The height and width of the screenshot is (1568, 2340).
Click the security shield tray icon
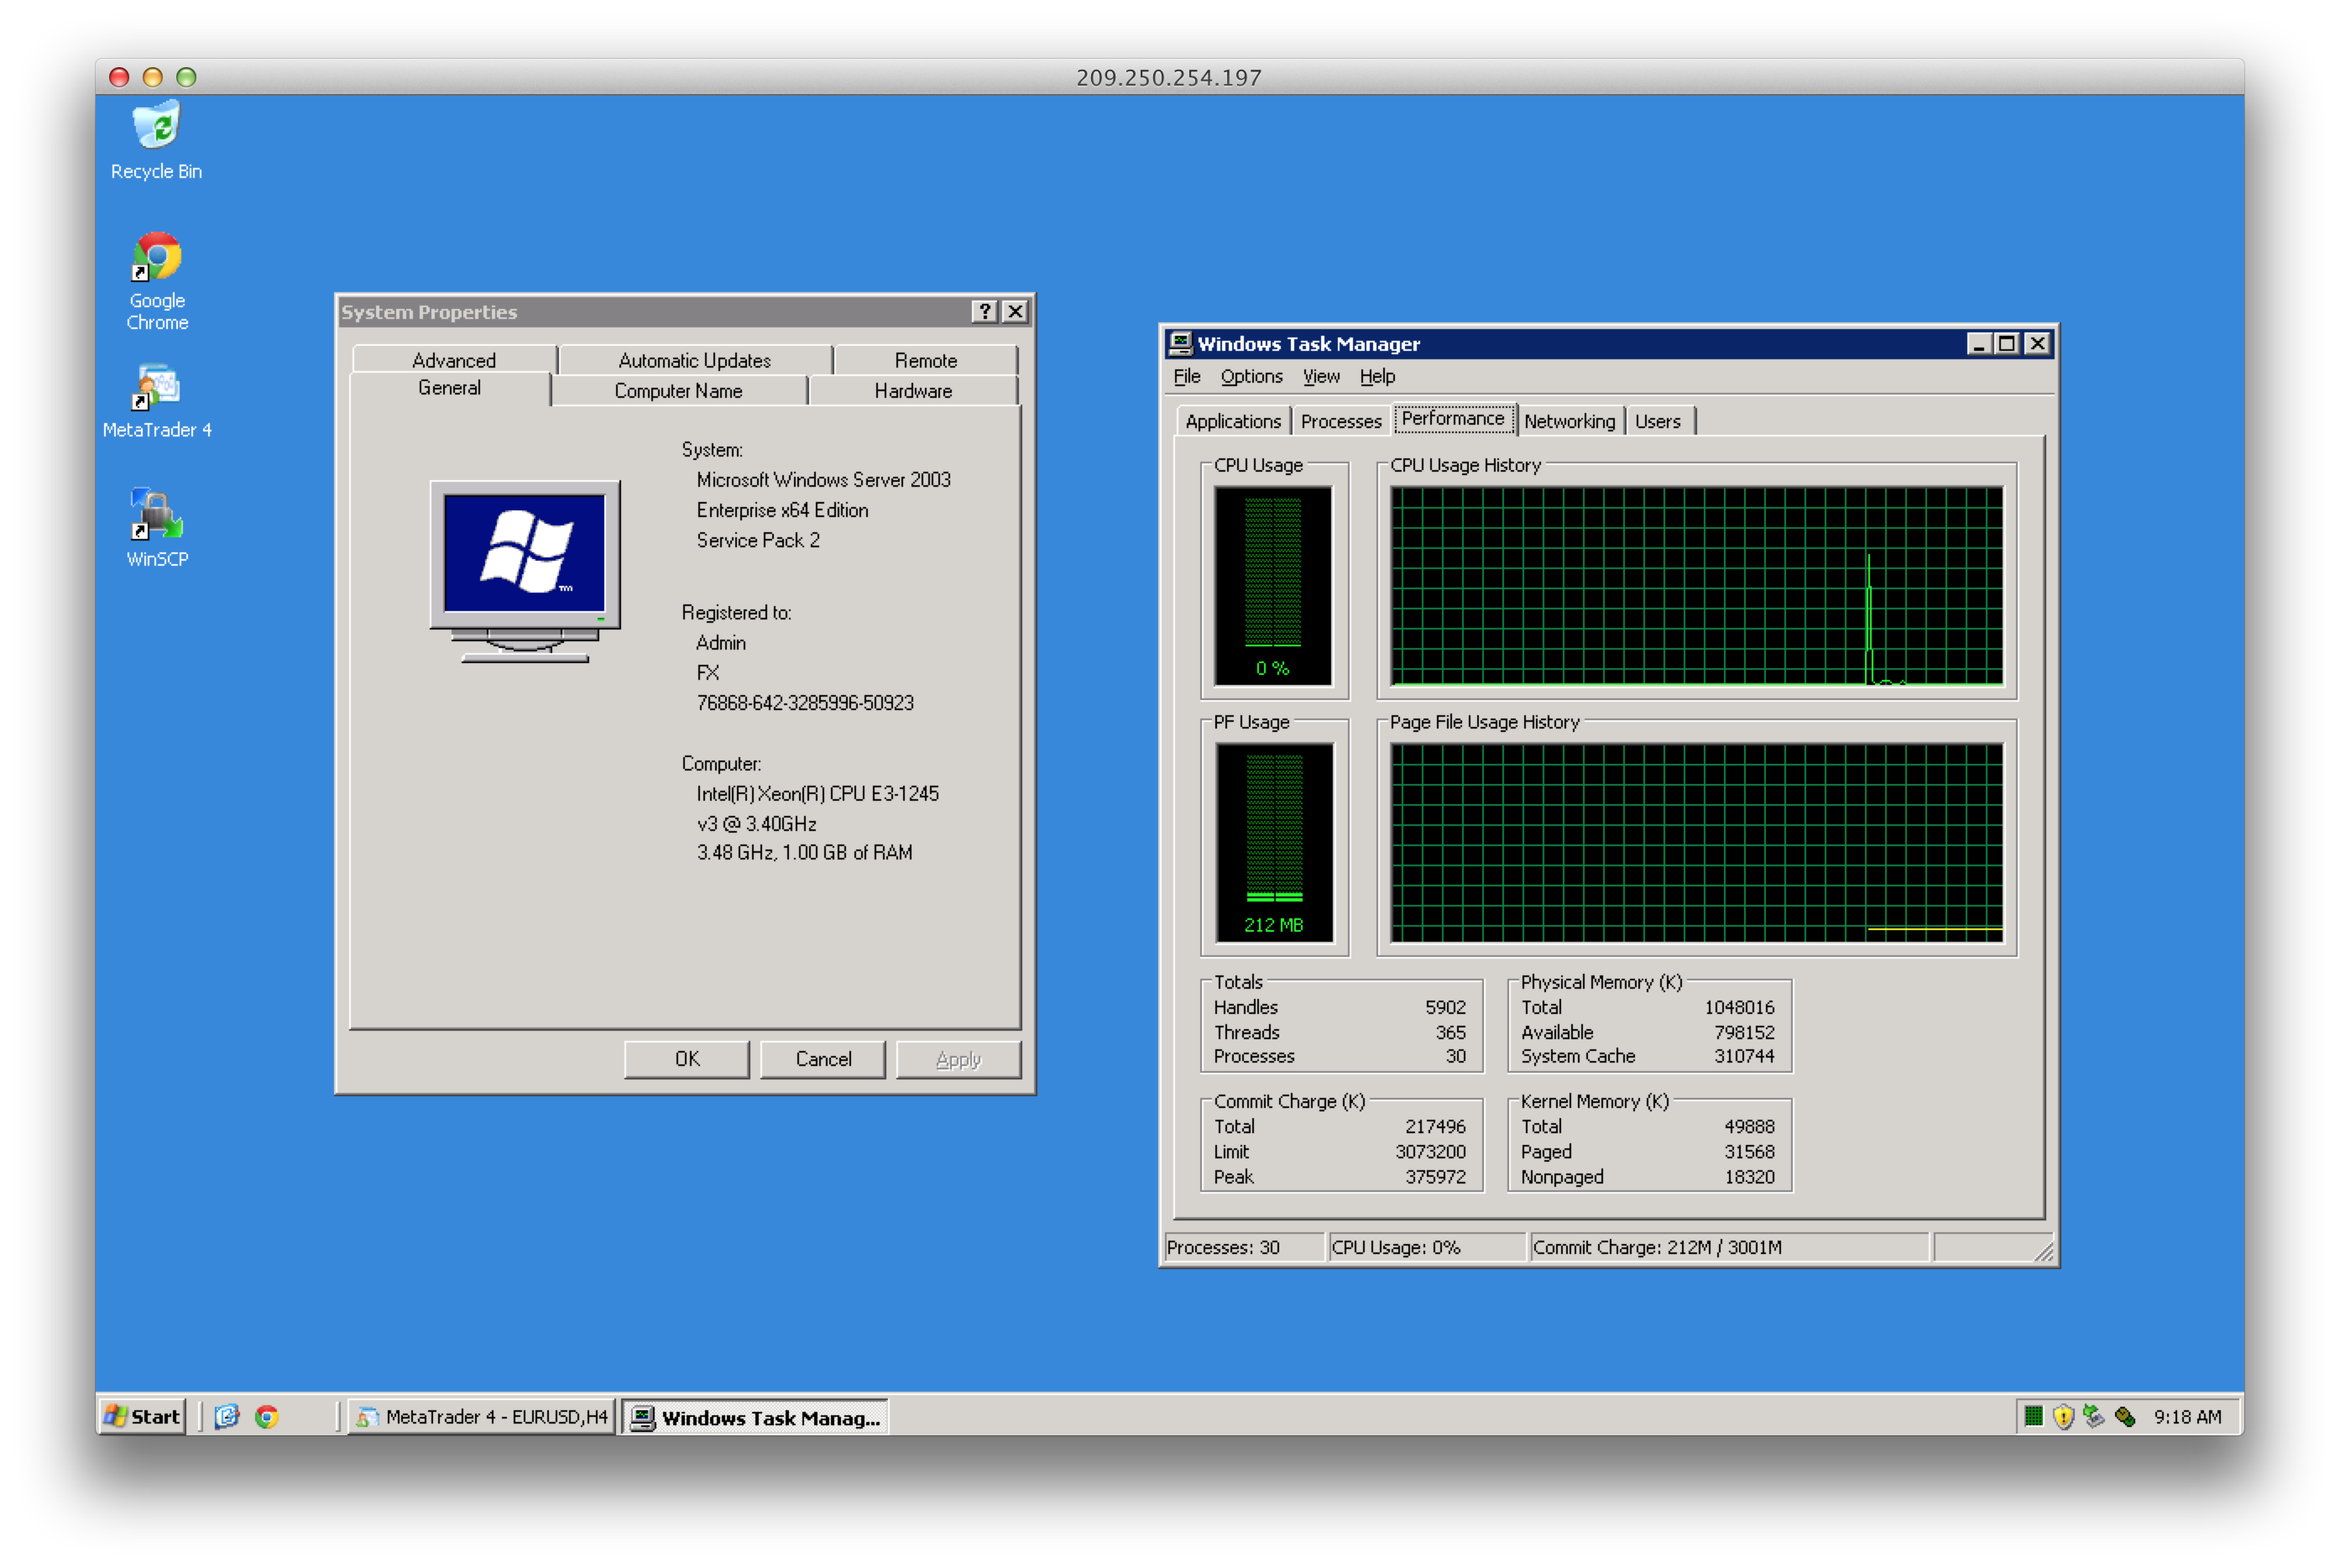tap(2063, 1416)
